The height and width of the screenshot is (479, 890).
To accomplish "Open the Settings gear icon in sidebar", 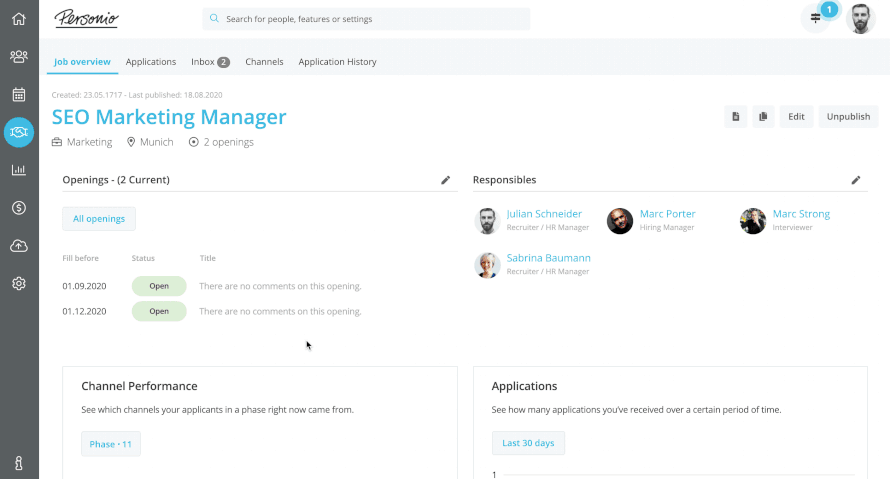I will (x=18, y=284).
